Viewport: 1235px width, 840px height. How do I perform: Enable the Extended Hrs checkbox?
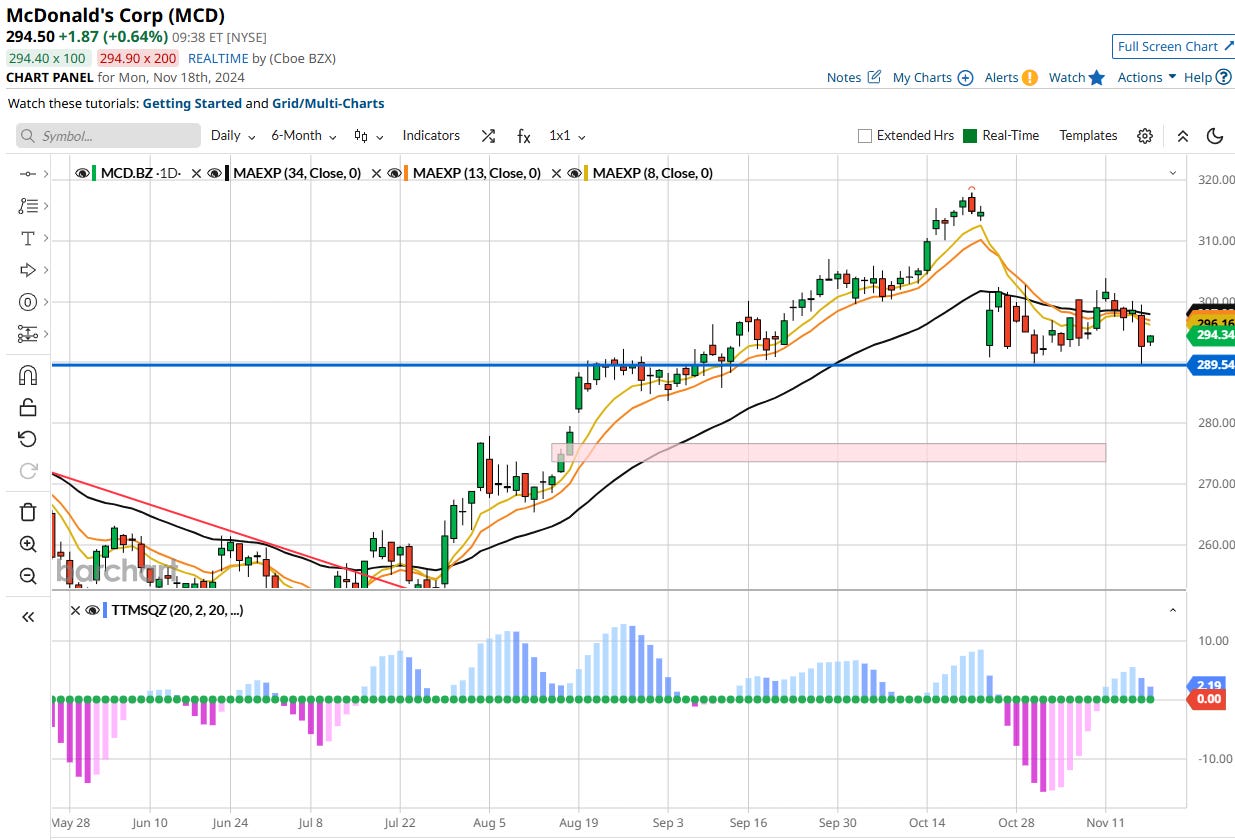pyautogui.click(x=865, y=136)
